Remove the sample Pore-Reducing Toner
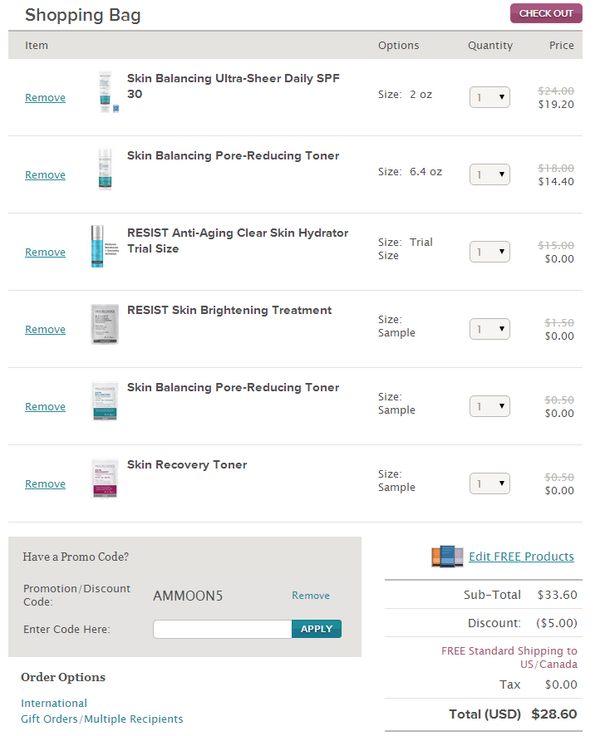Screen dimensions: 600x736 click(x=45, y=406)
